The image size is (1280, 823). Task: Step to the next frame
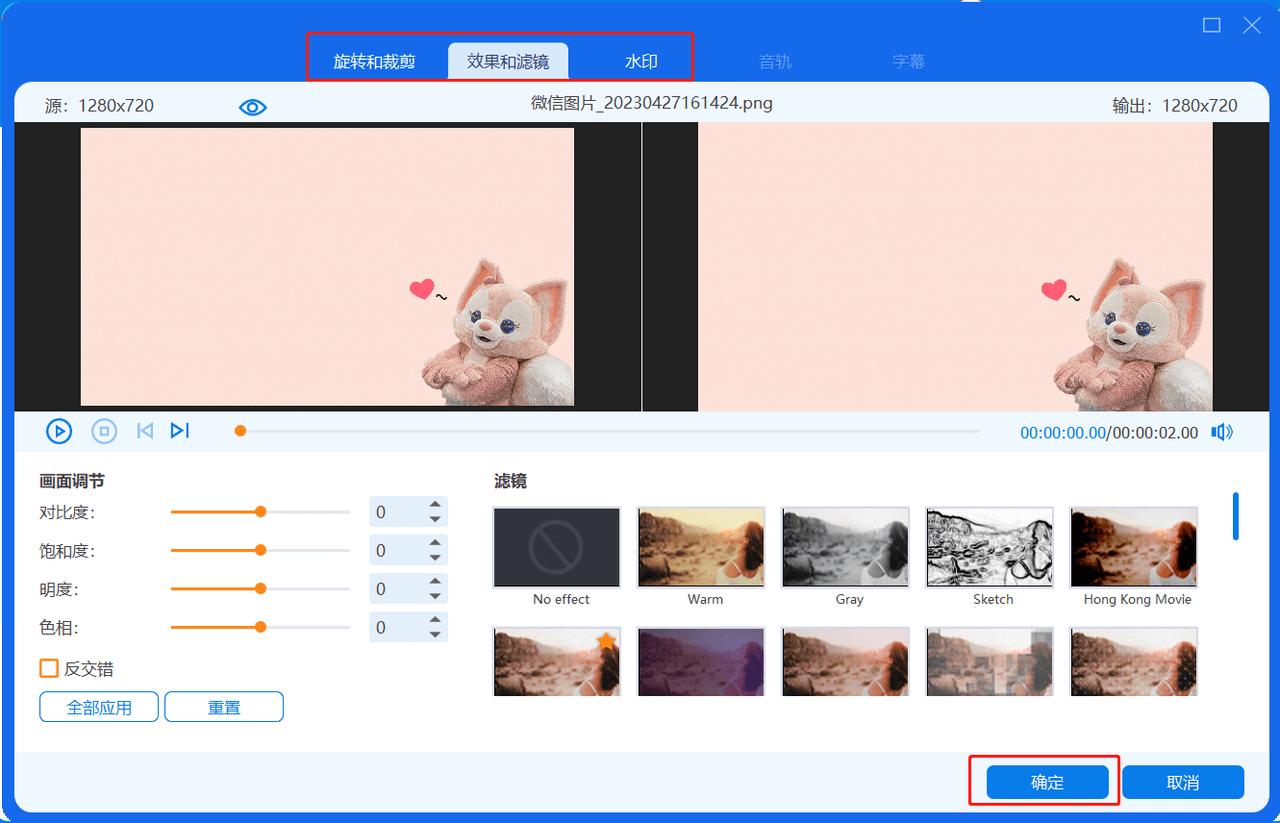(x=180, y=431)
